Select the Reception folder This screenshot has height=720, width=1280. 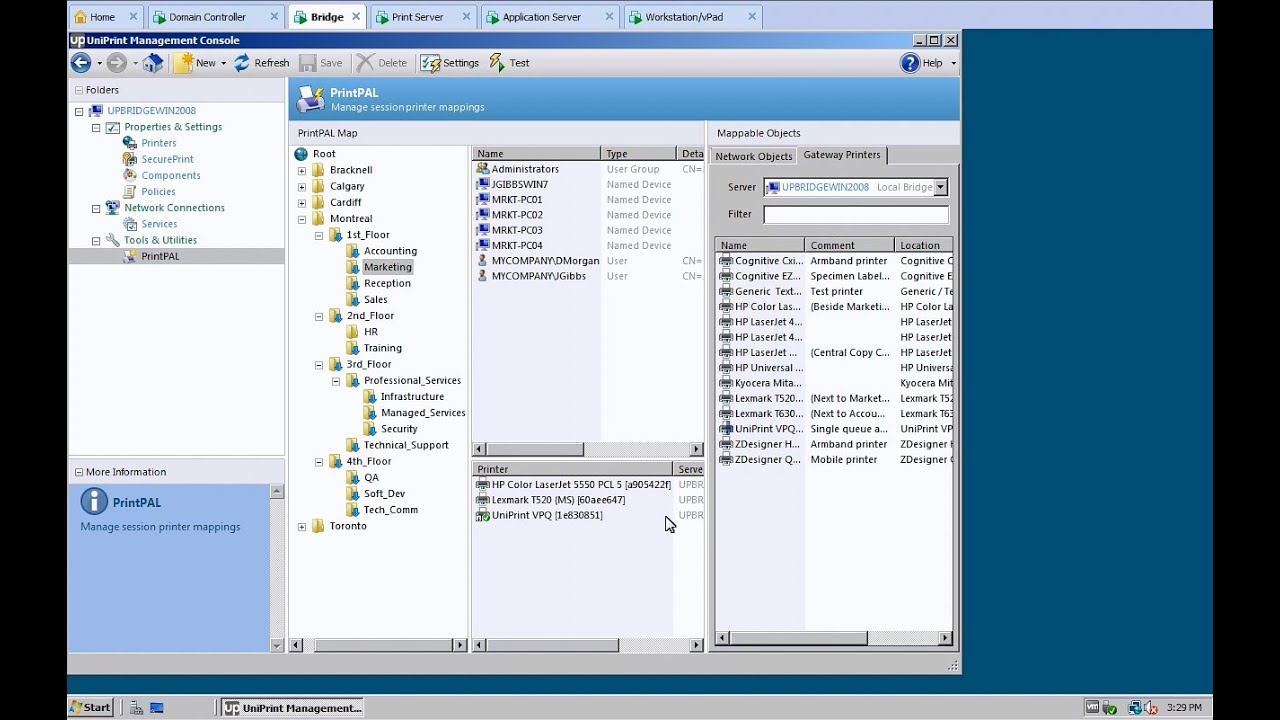(x=387, y=283)
